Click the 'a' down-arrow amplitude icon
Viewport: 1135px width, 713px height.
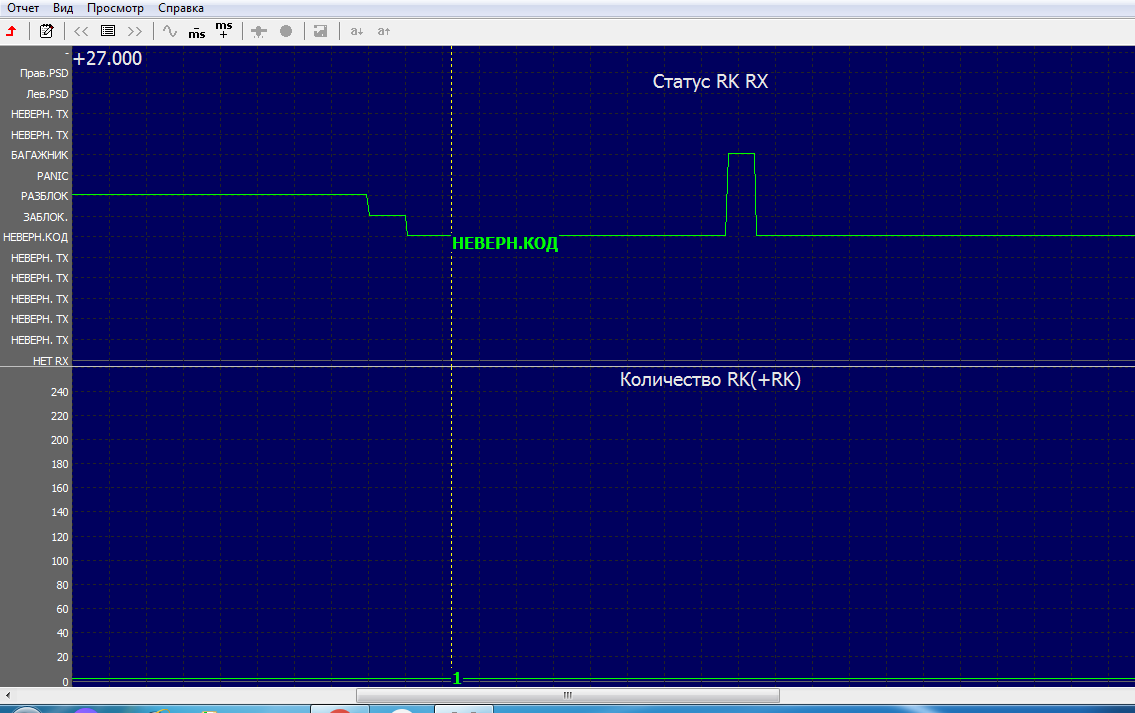pyautogui.click(x=357, y=31)
